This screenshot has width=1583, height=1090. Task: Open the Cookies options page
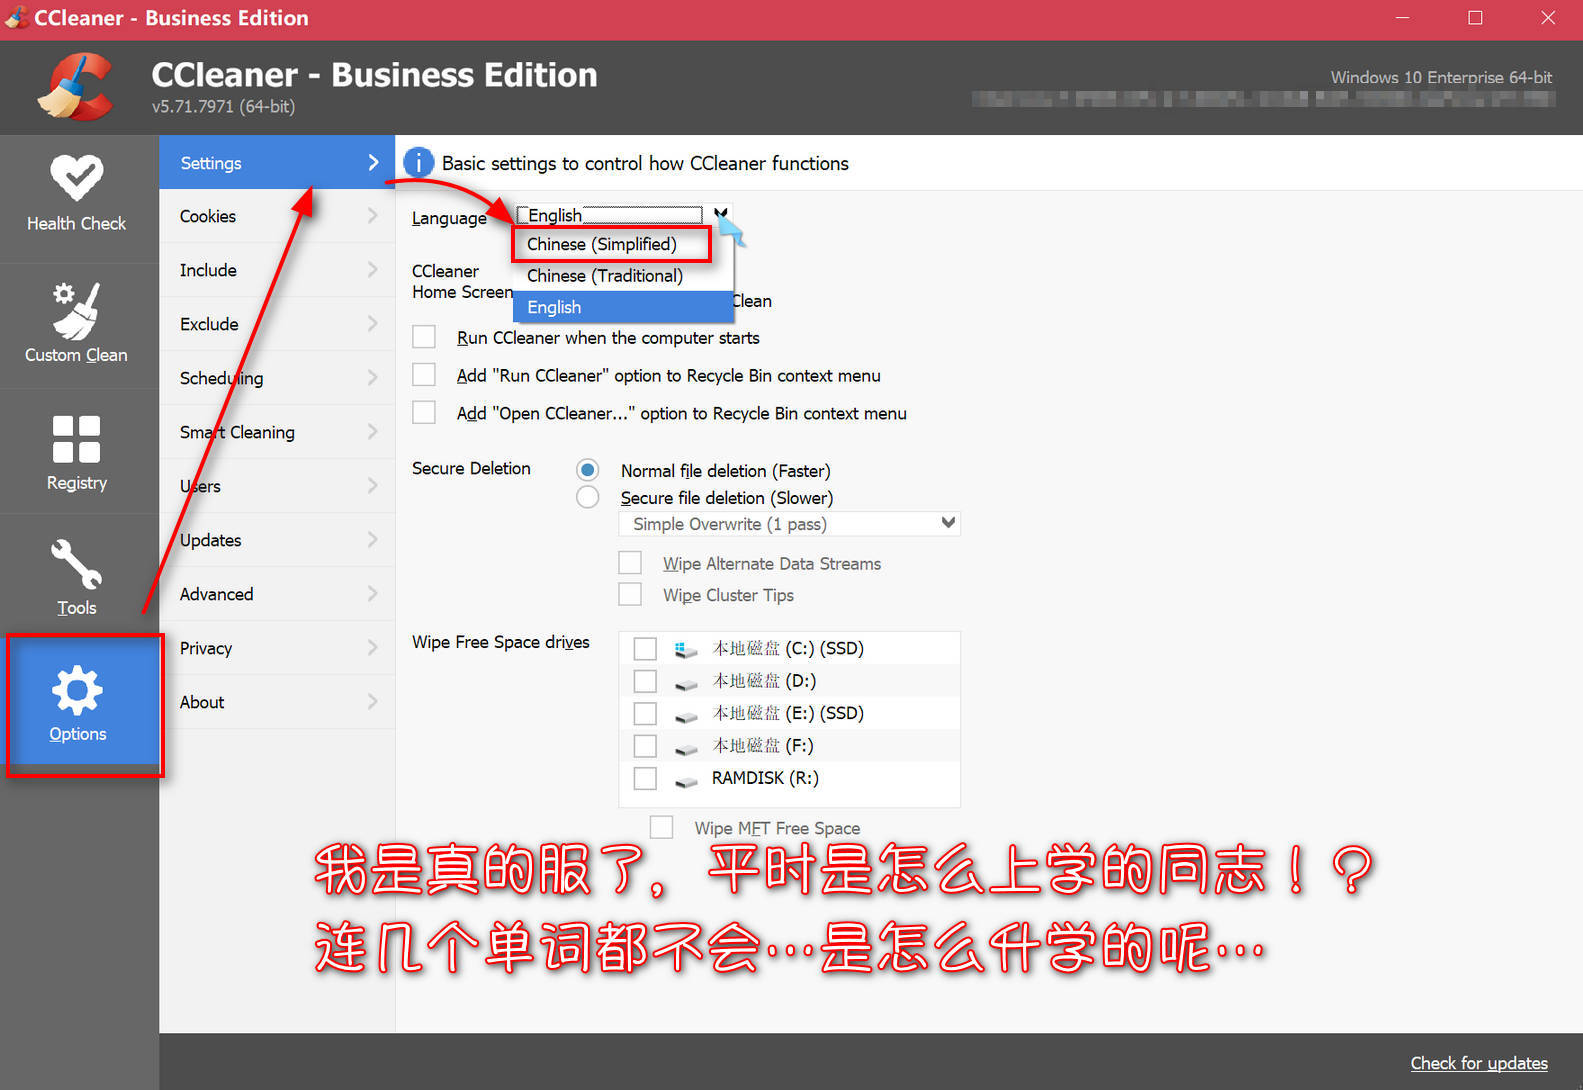pos(277,216)
